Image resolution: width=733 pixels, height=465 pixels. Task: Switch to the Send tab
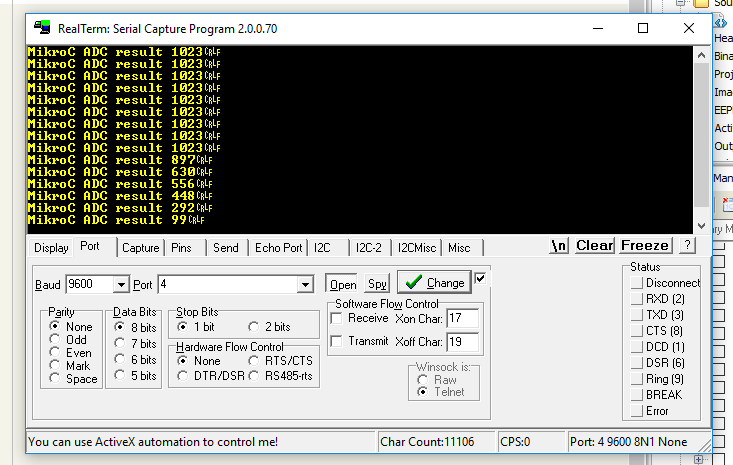(x=226, y=248)
